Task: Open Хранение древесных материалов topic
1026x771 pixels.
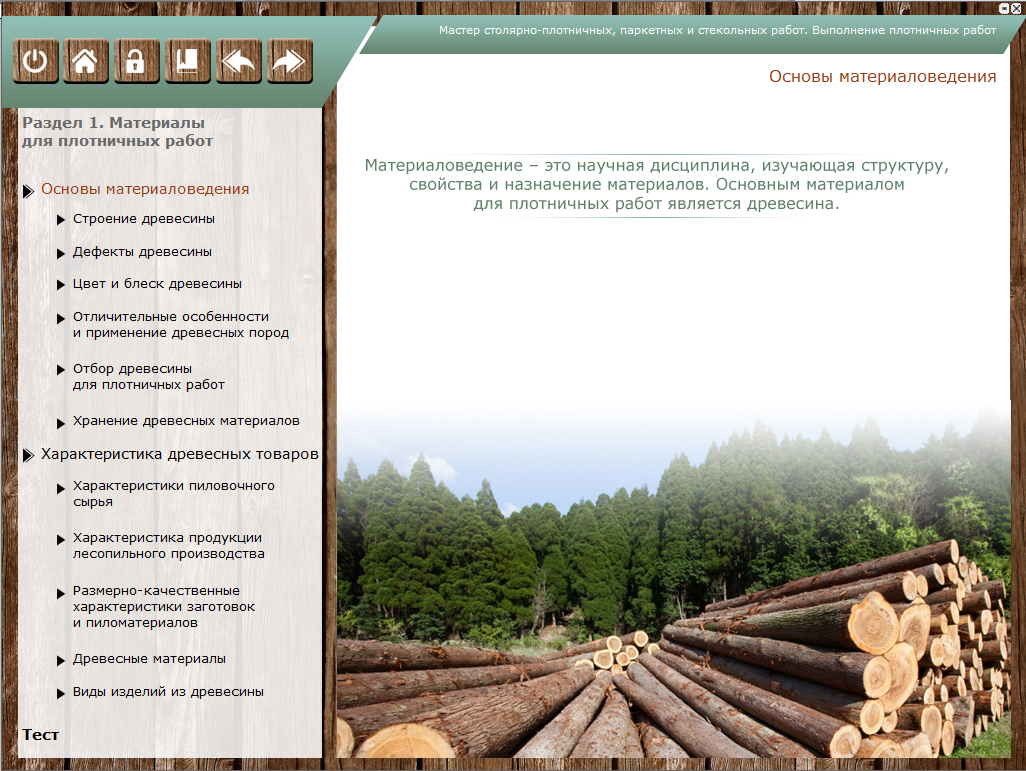Action: point(186,421)
